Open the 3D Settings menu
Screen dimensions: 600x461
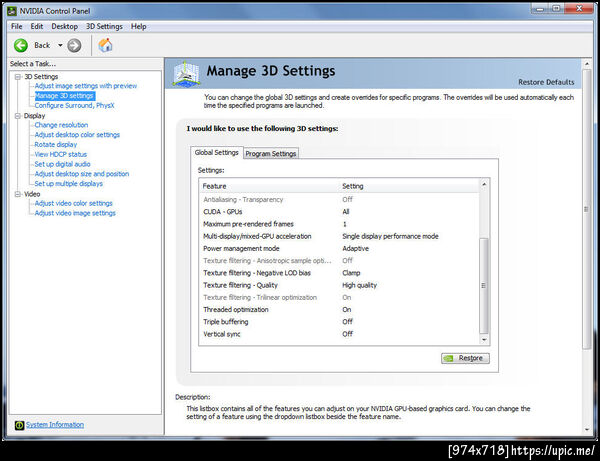(x=104, y=26)
